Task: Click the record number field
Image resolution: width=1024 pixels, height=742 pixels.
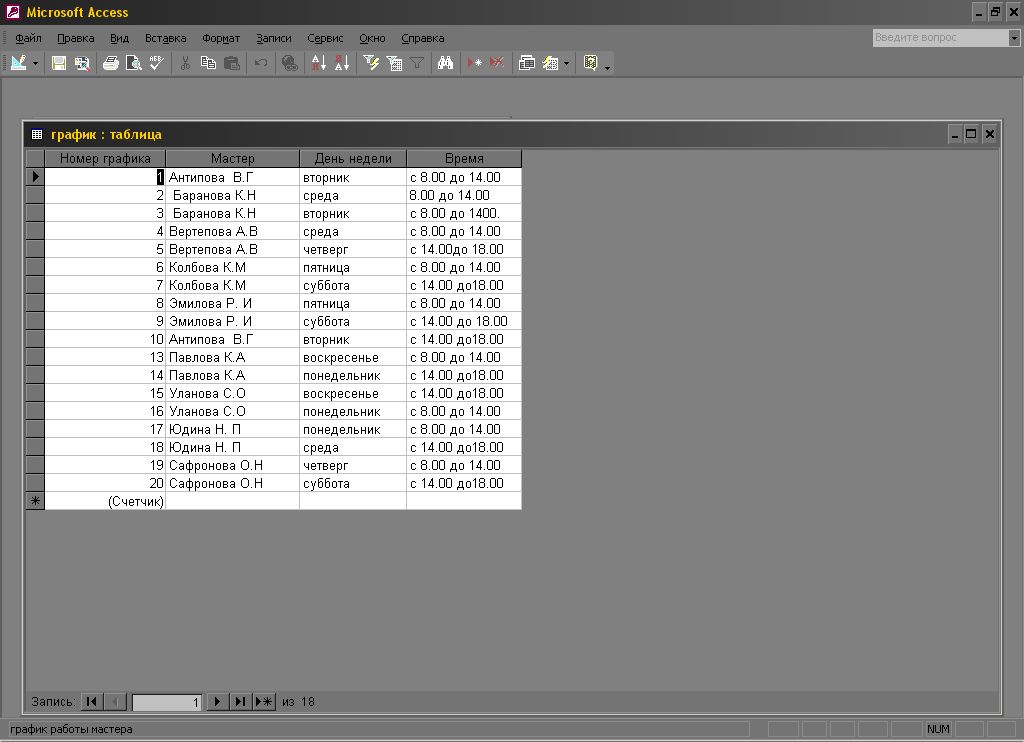Action: [167, 702]
